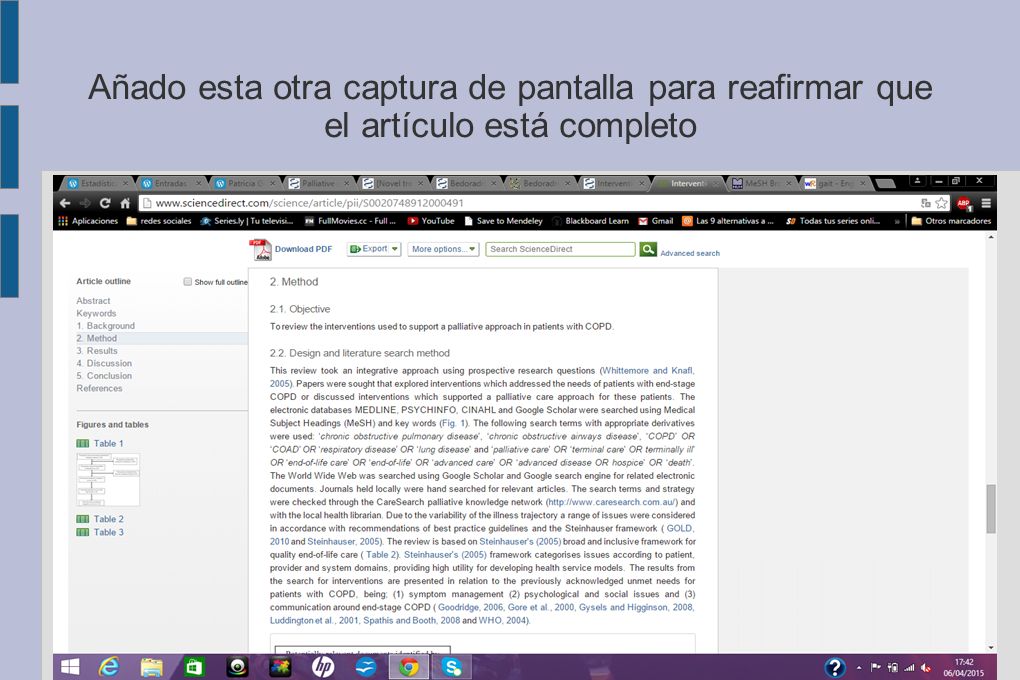Open the green table icon beside Table 2
This screenshot has height=680, width=1020.
pos(83,519)
